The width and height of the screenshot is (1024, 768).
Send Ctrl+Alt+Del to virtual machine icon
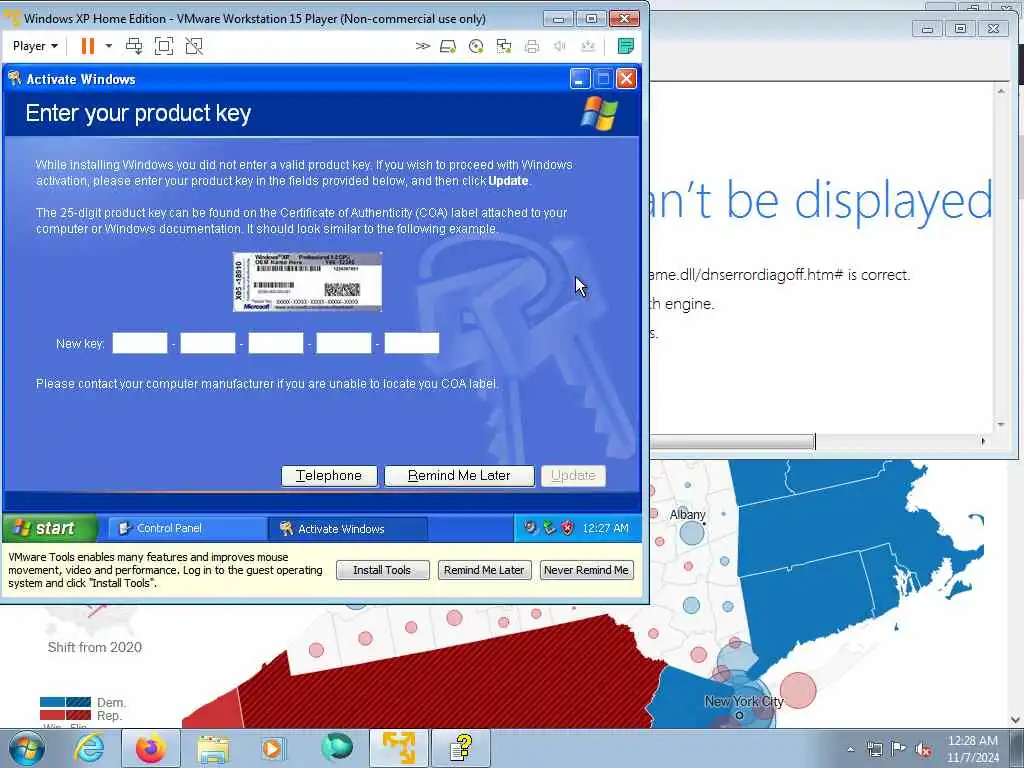pyautogui.click(x=134, y=46)
